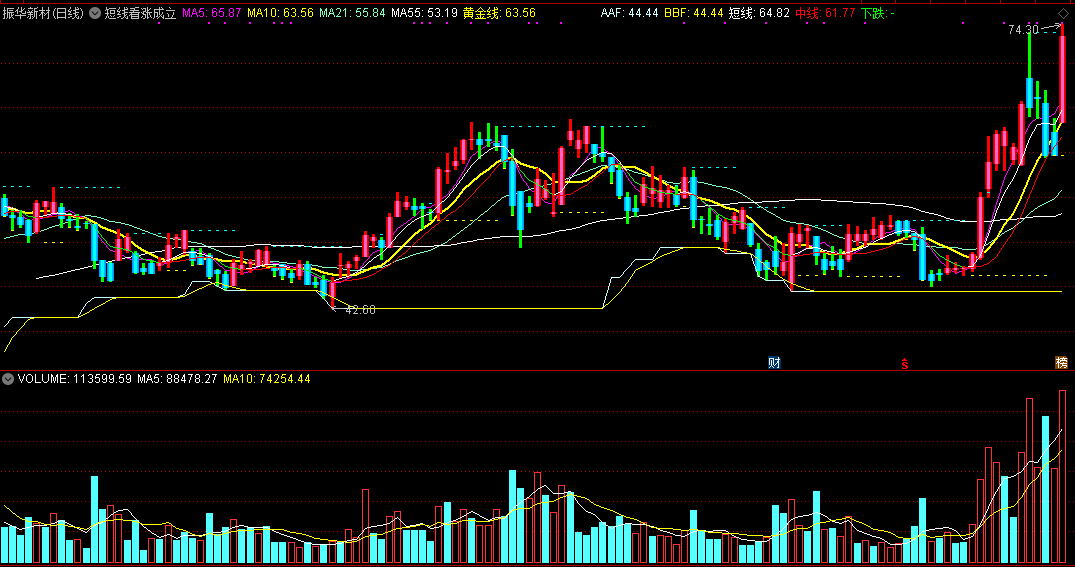Screen dimensions: 1075x567
Task: Click the 短线: 64.82 value
Action: (759, 13)
